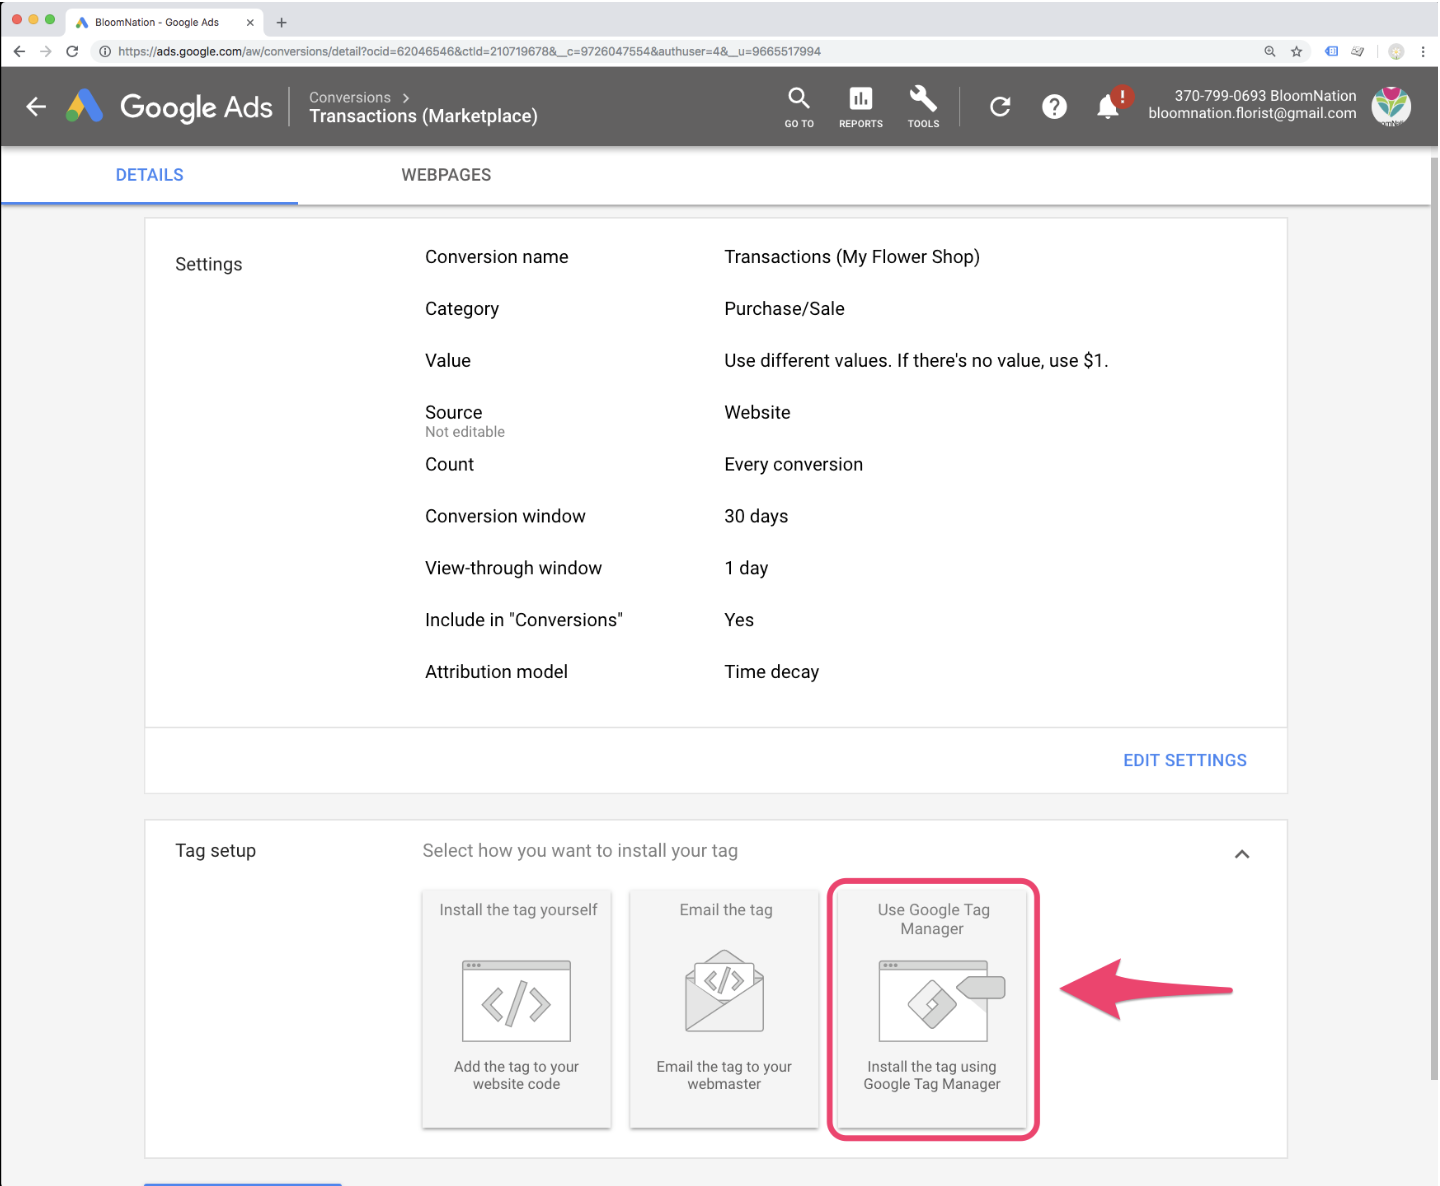The height and width of the screenshot is (1186, 1440).
Task: Choose Email the tag card
Action: [724, 1009]
